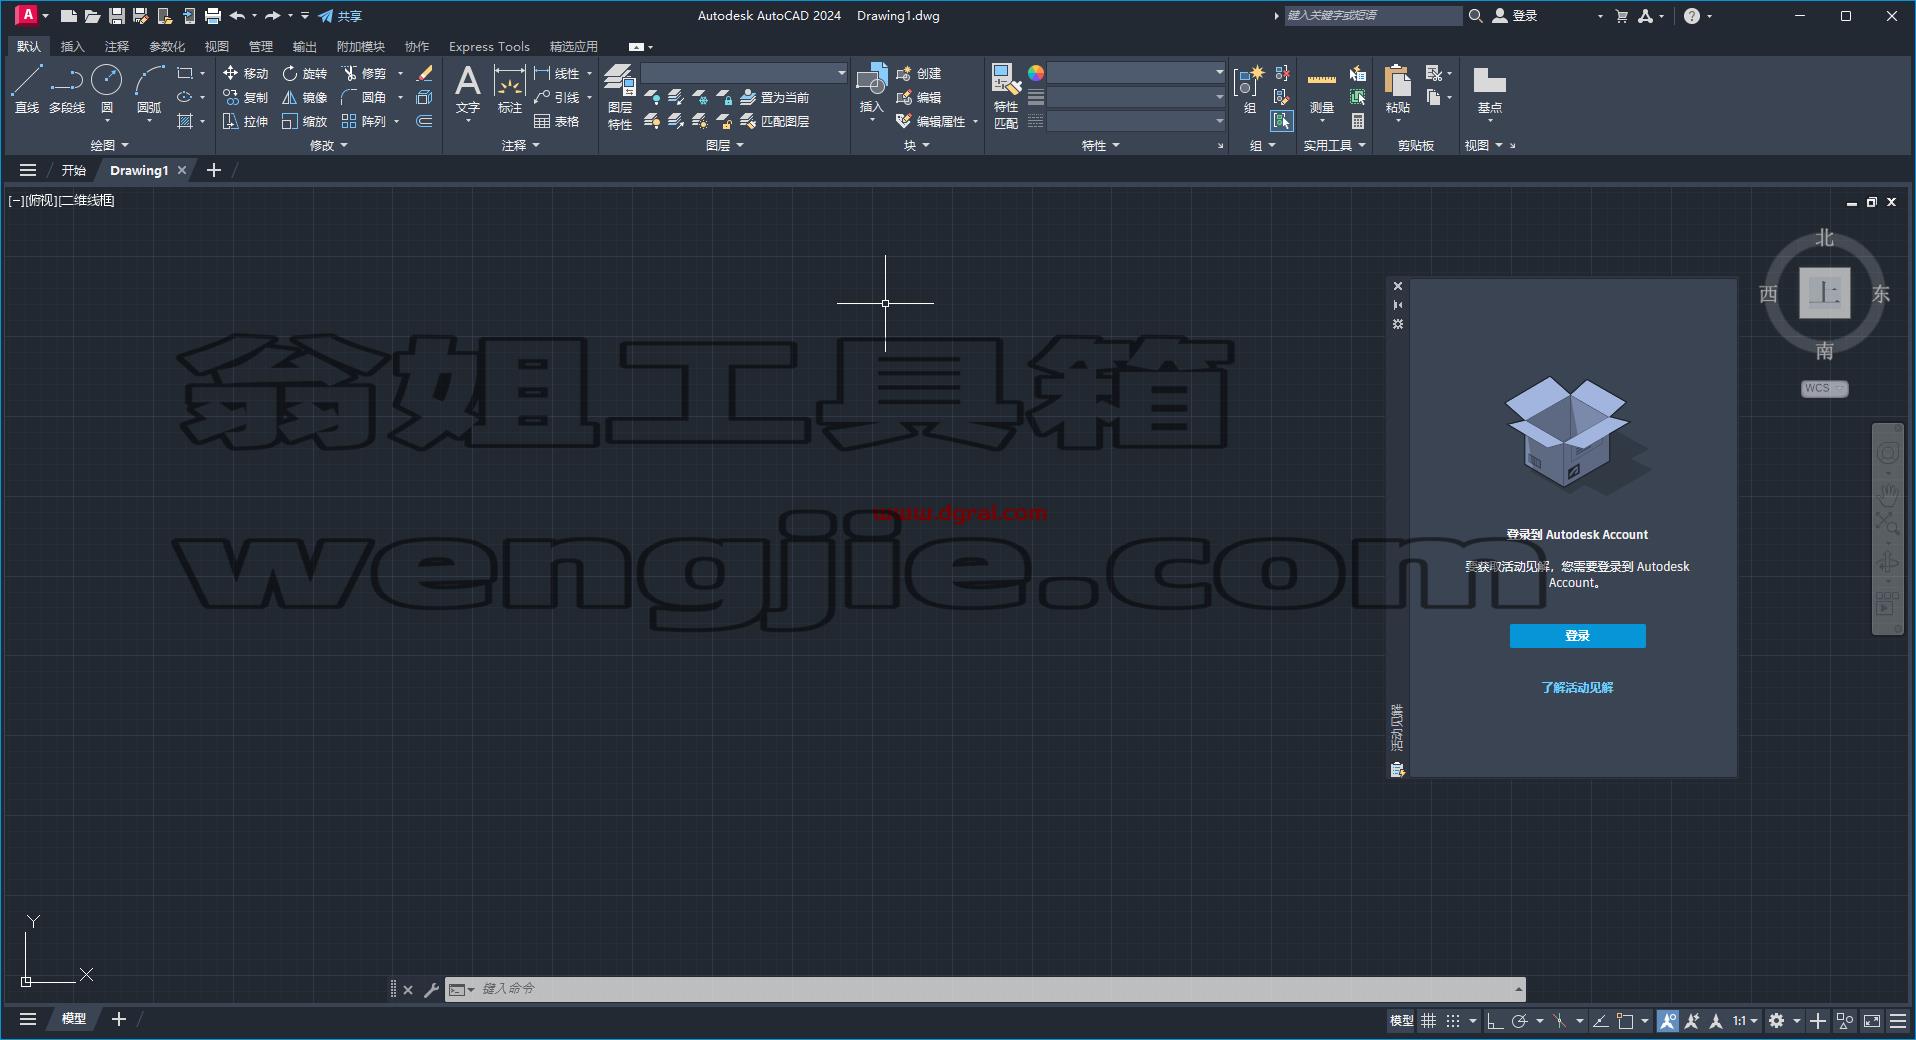Toggle object snap tracking in status bar
This screenshot has height=1040, width=1916.
tap(1600, 1021)
